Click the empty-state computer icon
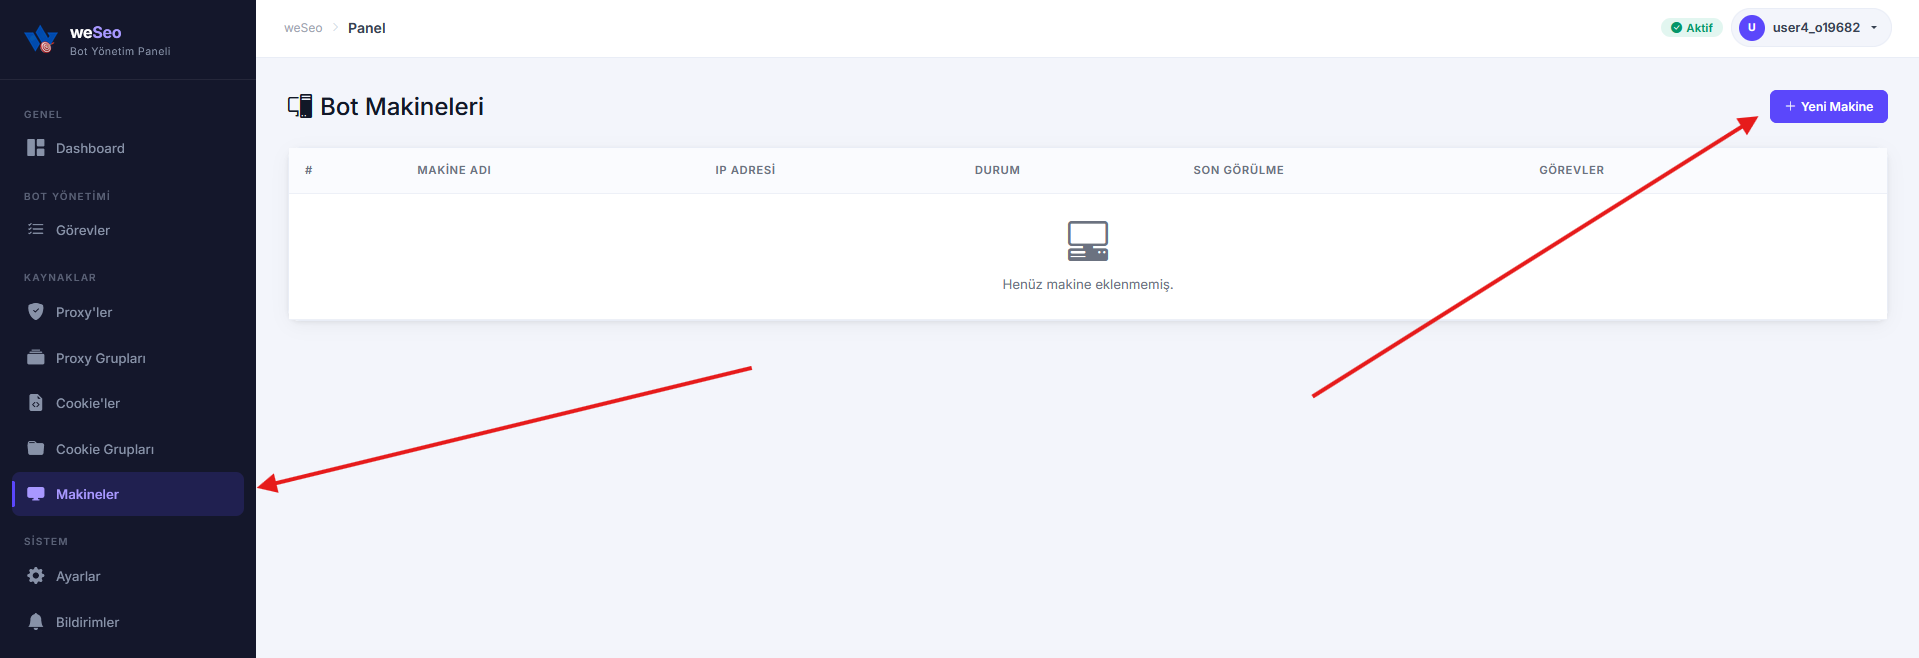This screenshot has width=1919, height=658. coord(1088,241)
